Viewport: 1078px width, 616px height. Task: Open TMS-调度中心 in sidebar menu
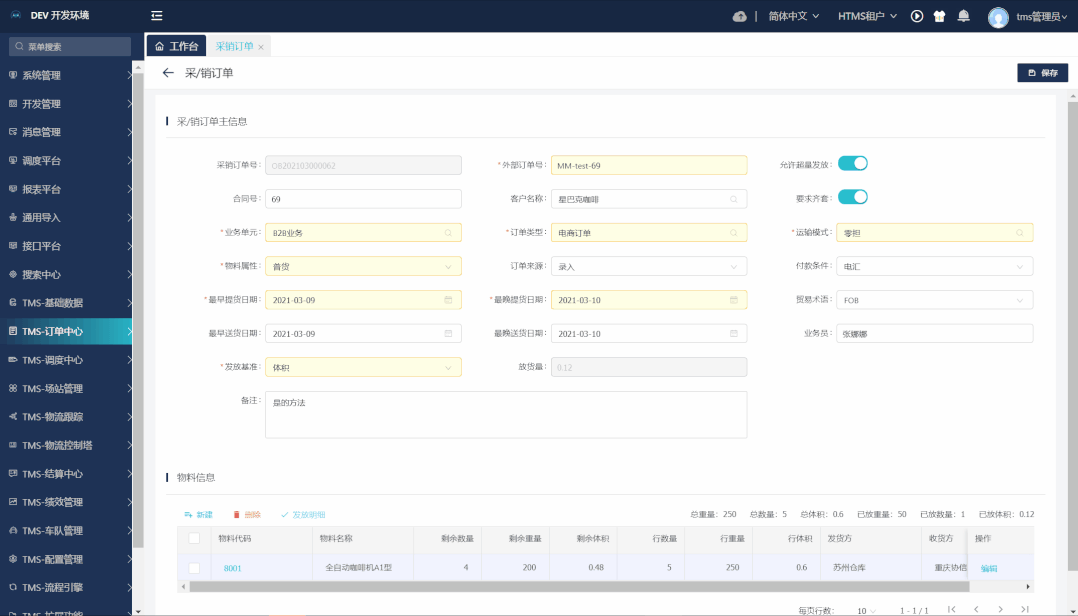click(x=66, y=360)
